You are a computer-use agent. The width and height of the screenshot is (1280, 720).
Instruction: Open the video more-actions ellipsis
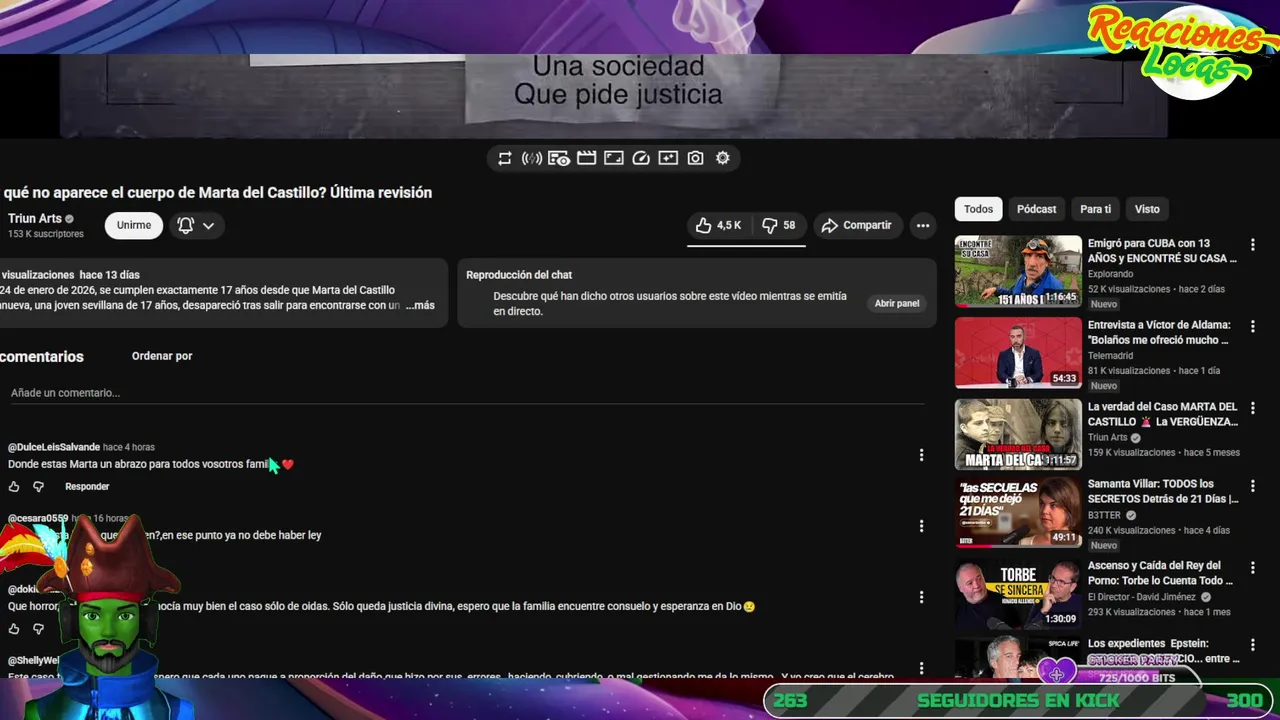[923, 226]
